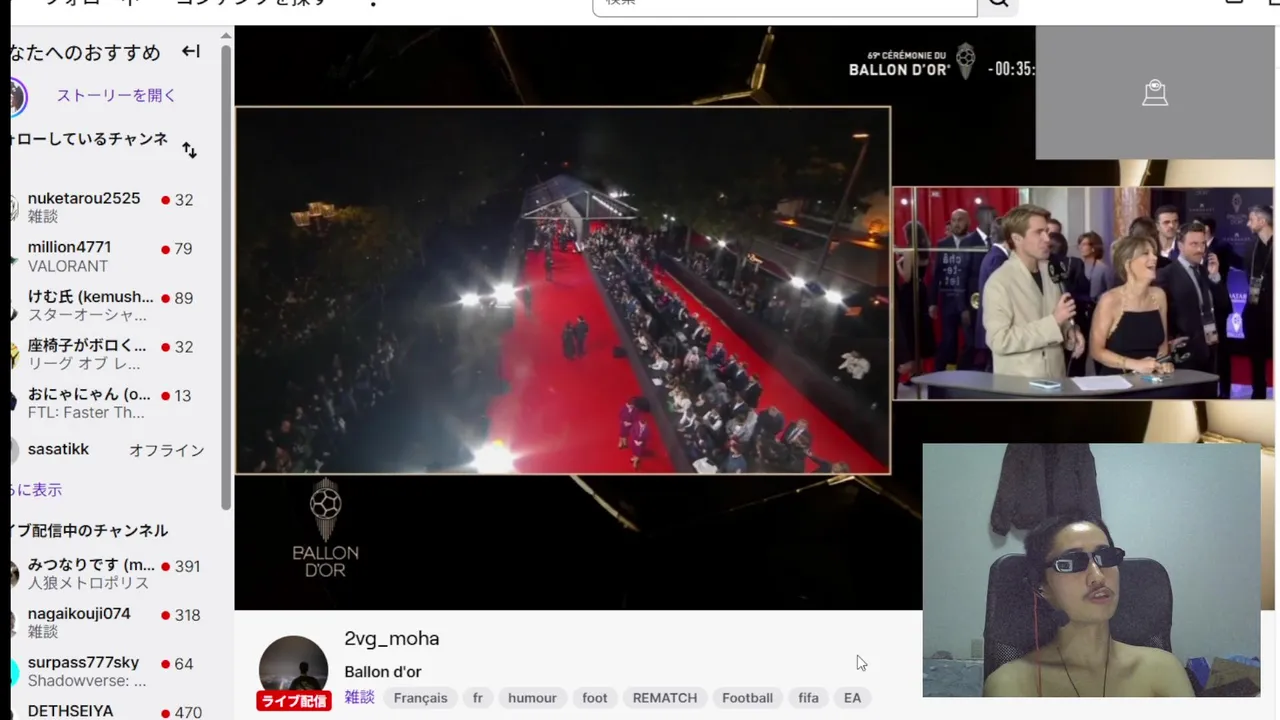Click the オフライン status text
This screenshot has width=1280, height=720.
click(x=167, y=451)
